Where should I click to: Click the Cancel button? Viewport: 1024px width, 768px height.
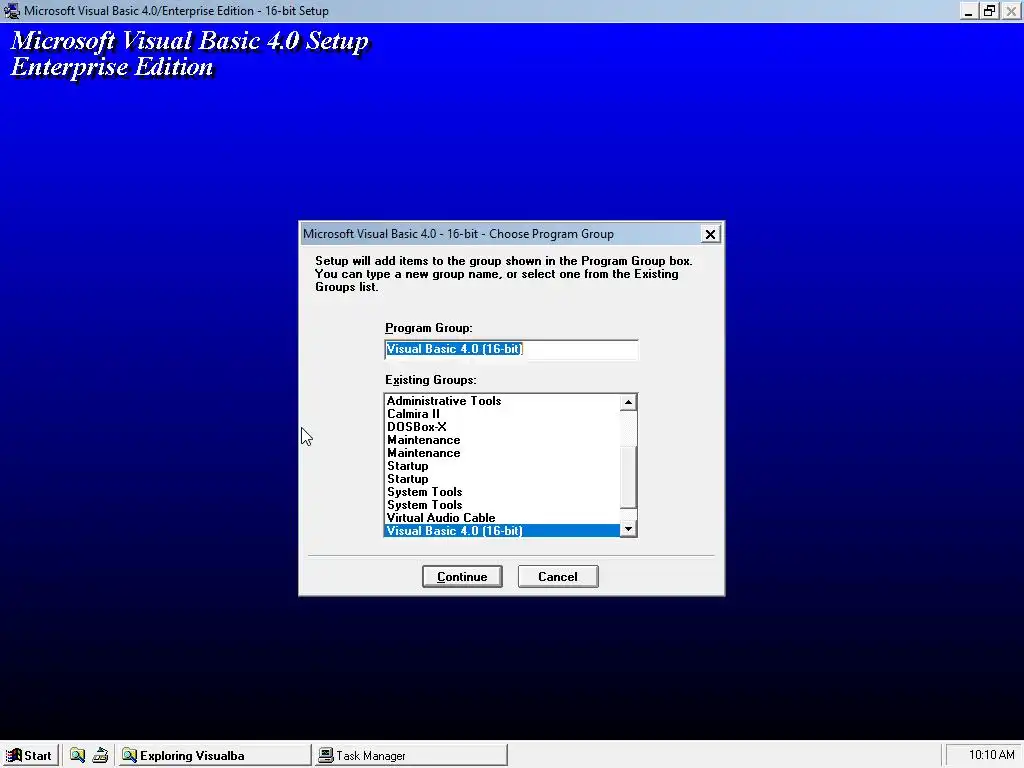coord(558,576)
